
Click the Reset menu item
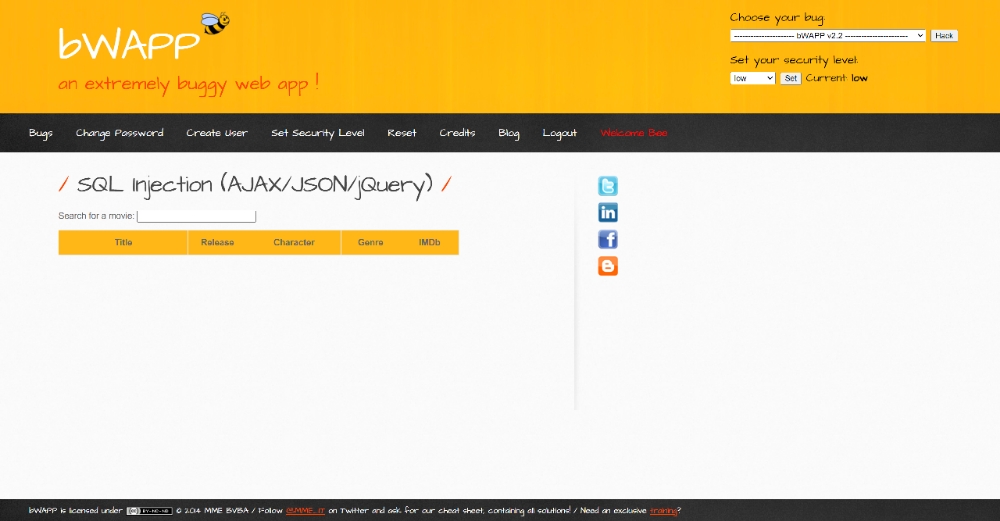point(402,133)
